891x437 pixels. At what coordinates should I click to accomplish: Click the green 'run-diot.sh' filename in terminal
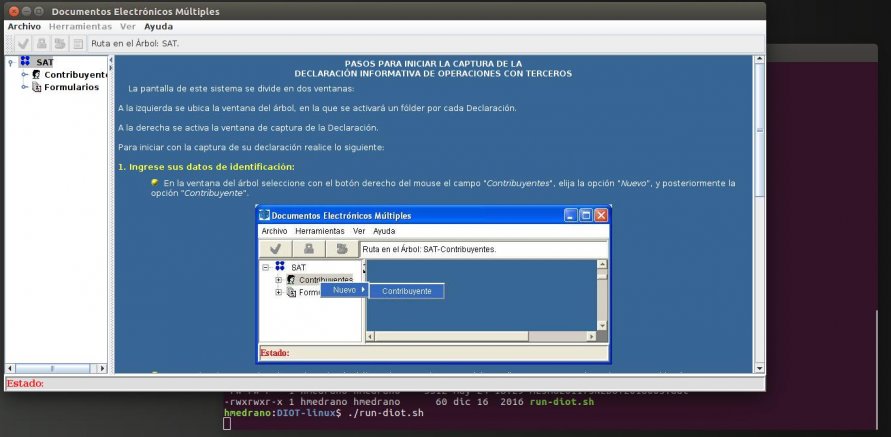[x=561, y=402]
